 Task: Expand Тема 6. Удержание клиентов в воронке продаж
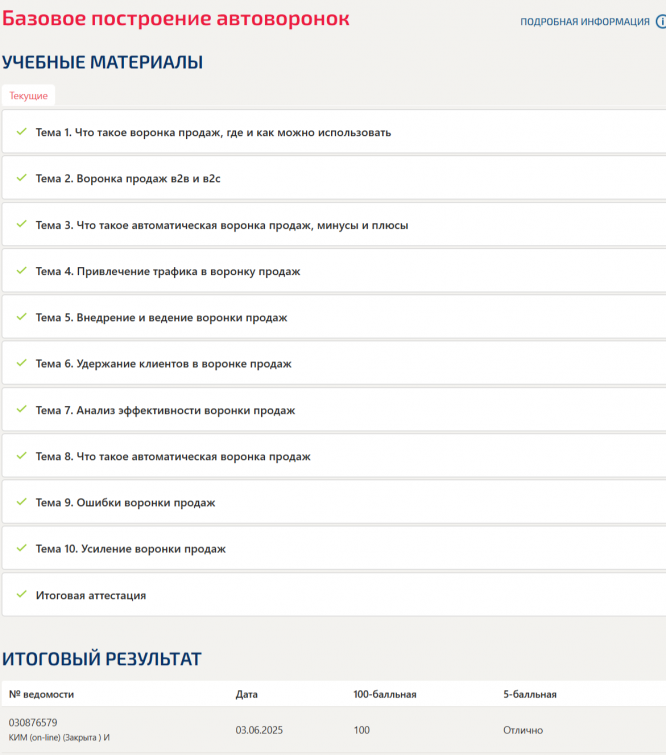[334, 364]
